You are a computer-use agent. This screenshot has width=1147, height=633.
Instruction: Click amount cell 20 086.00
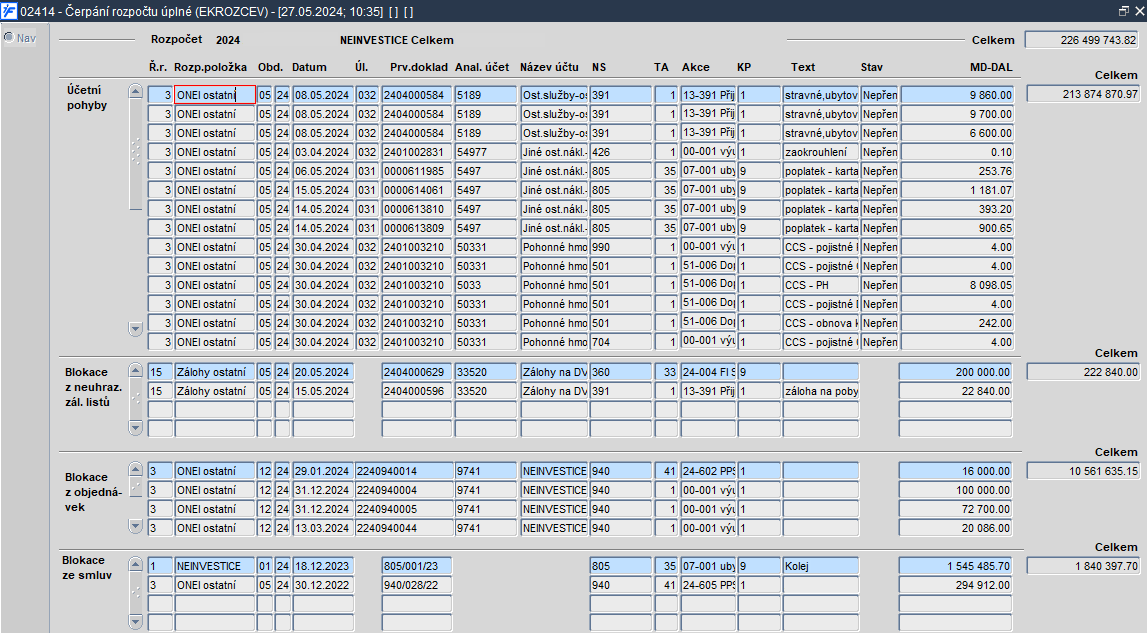click(956, 528)
